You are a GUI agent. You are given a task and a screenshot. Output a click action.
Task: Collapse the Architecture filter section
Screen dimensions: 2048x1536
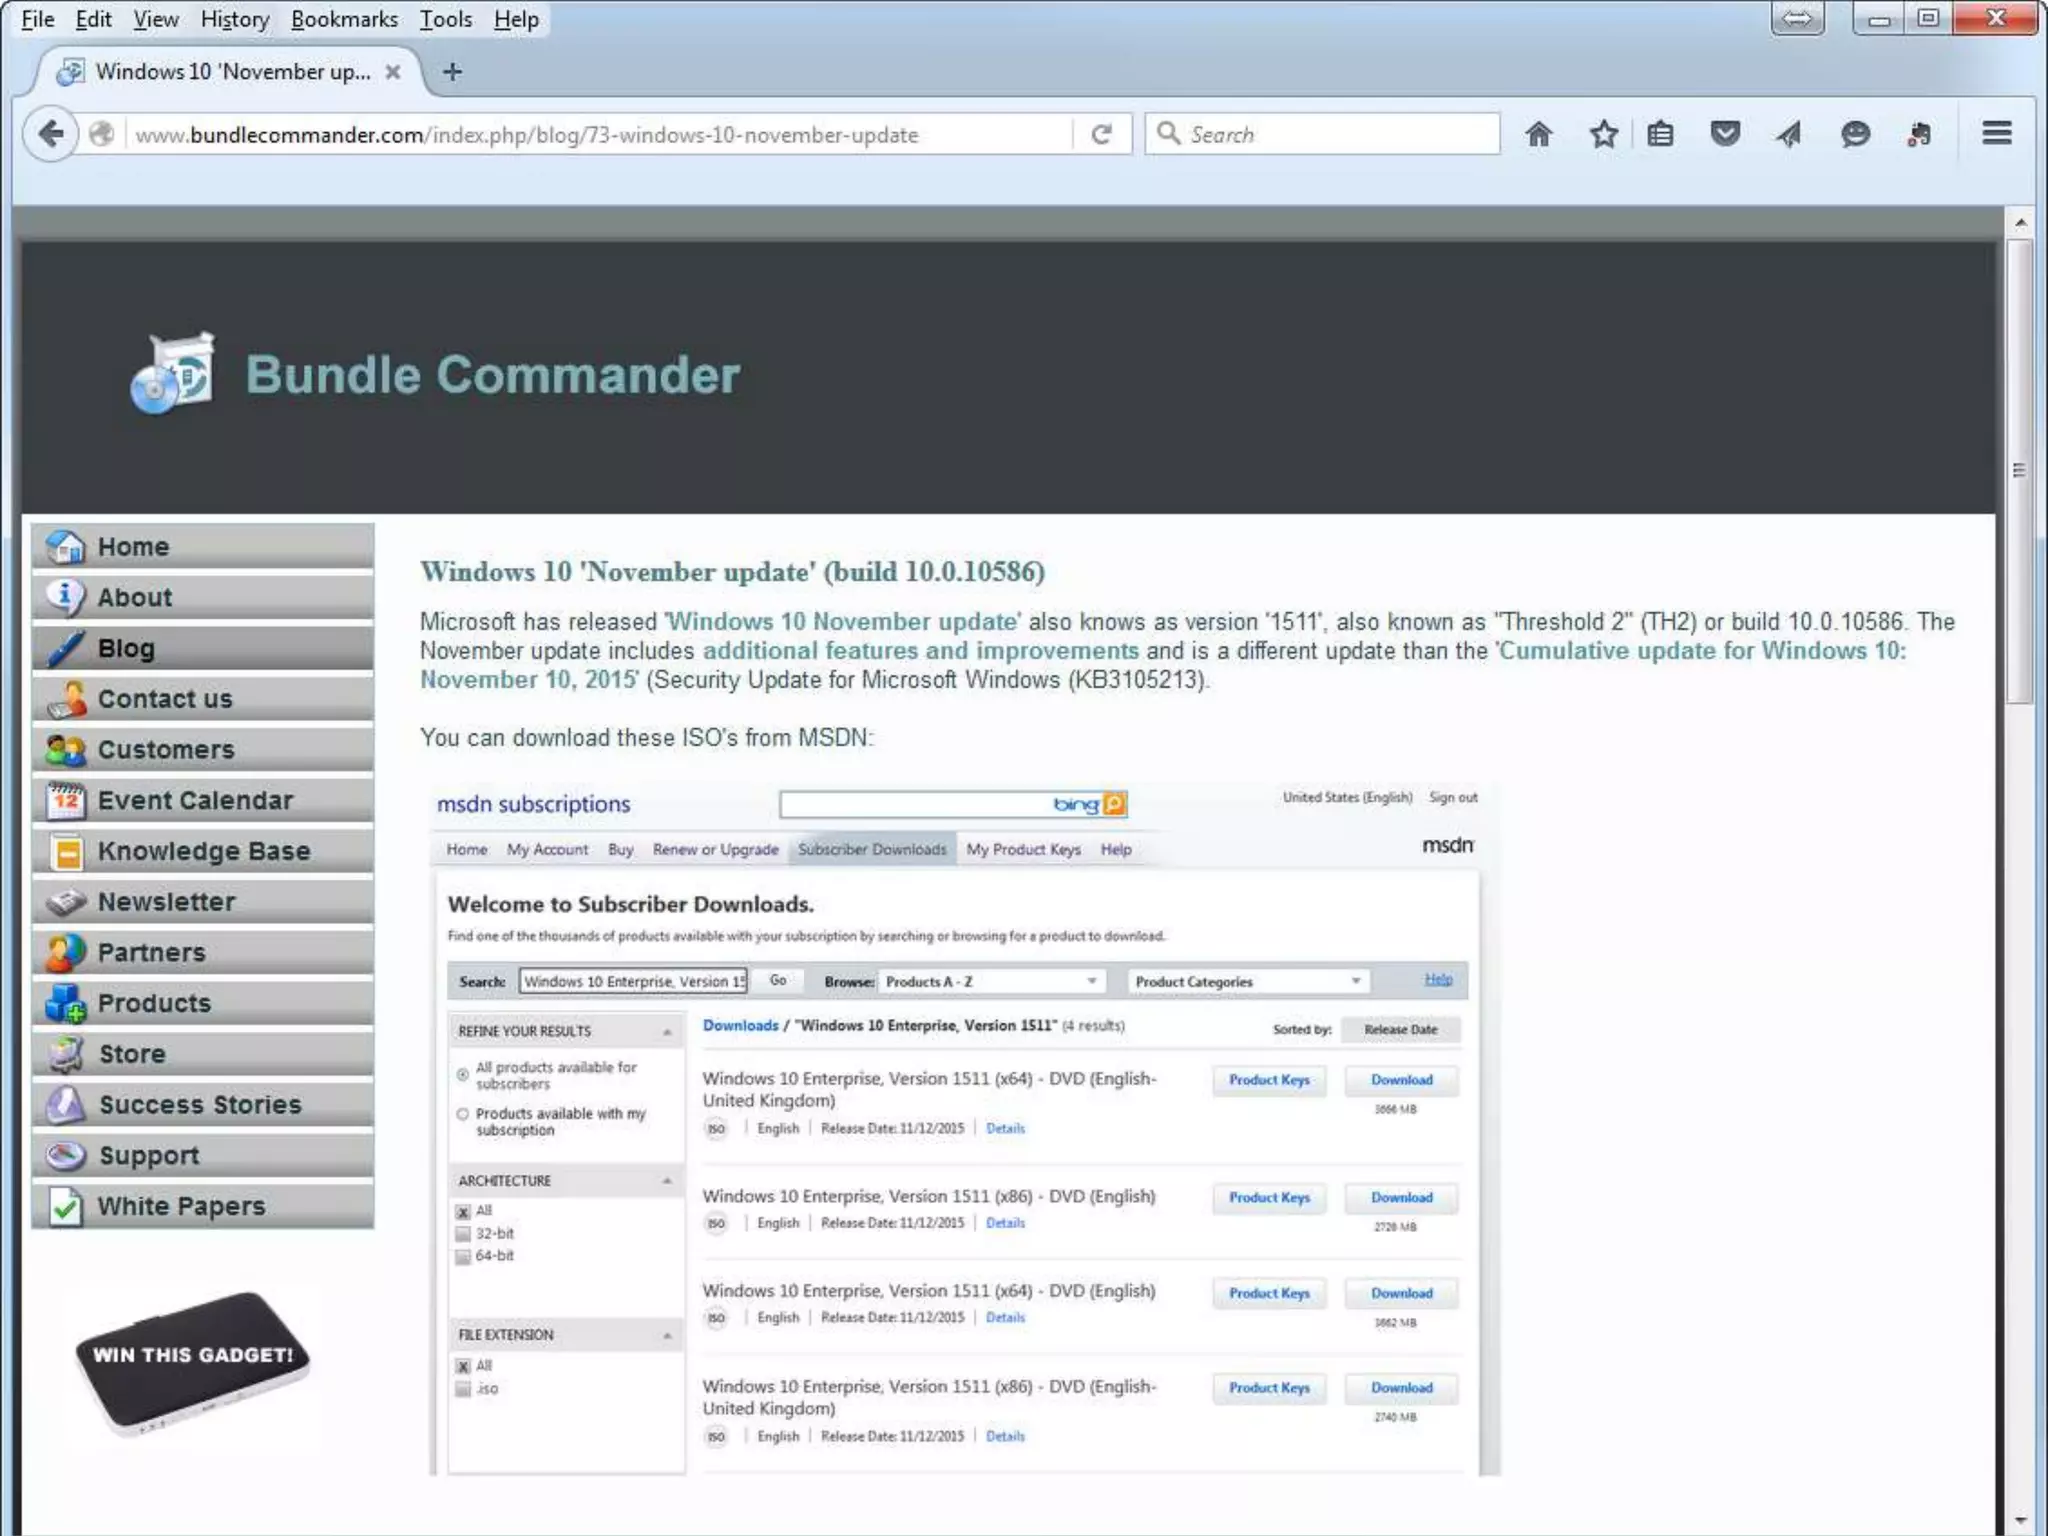pos(667,1181)
